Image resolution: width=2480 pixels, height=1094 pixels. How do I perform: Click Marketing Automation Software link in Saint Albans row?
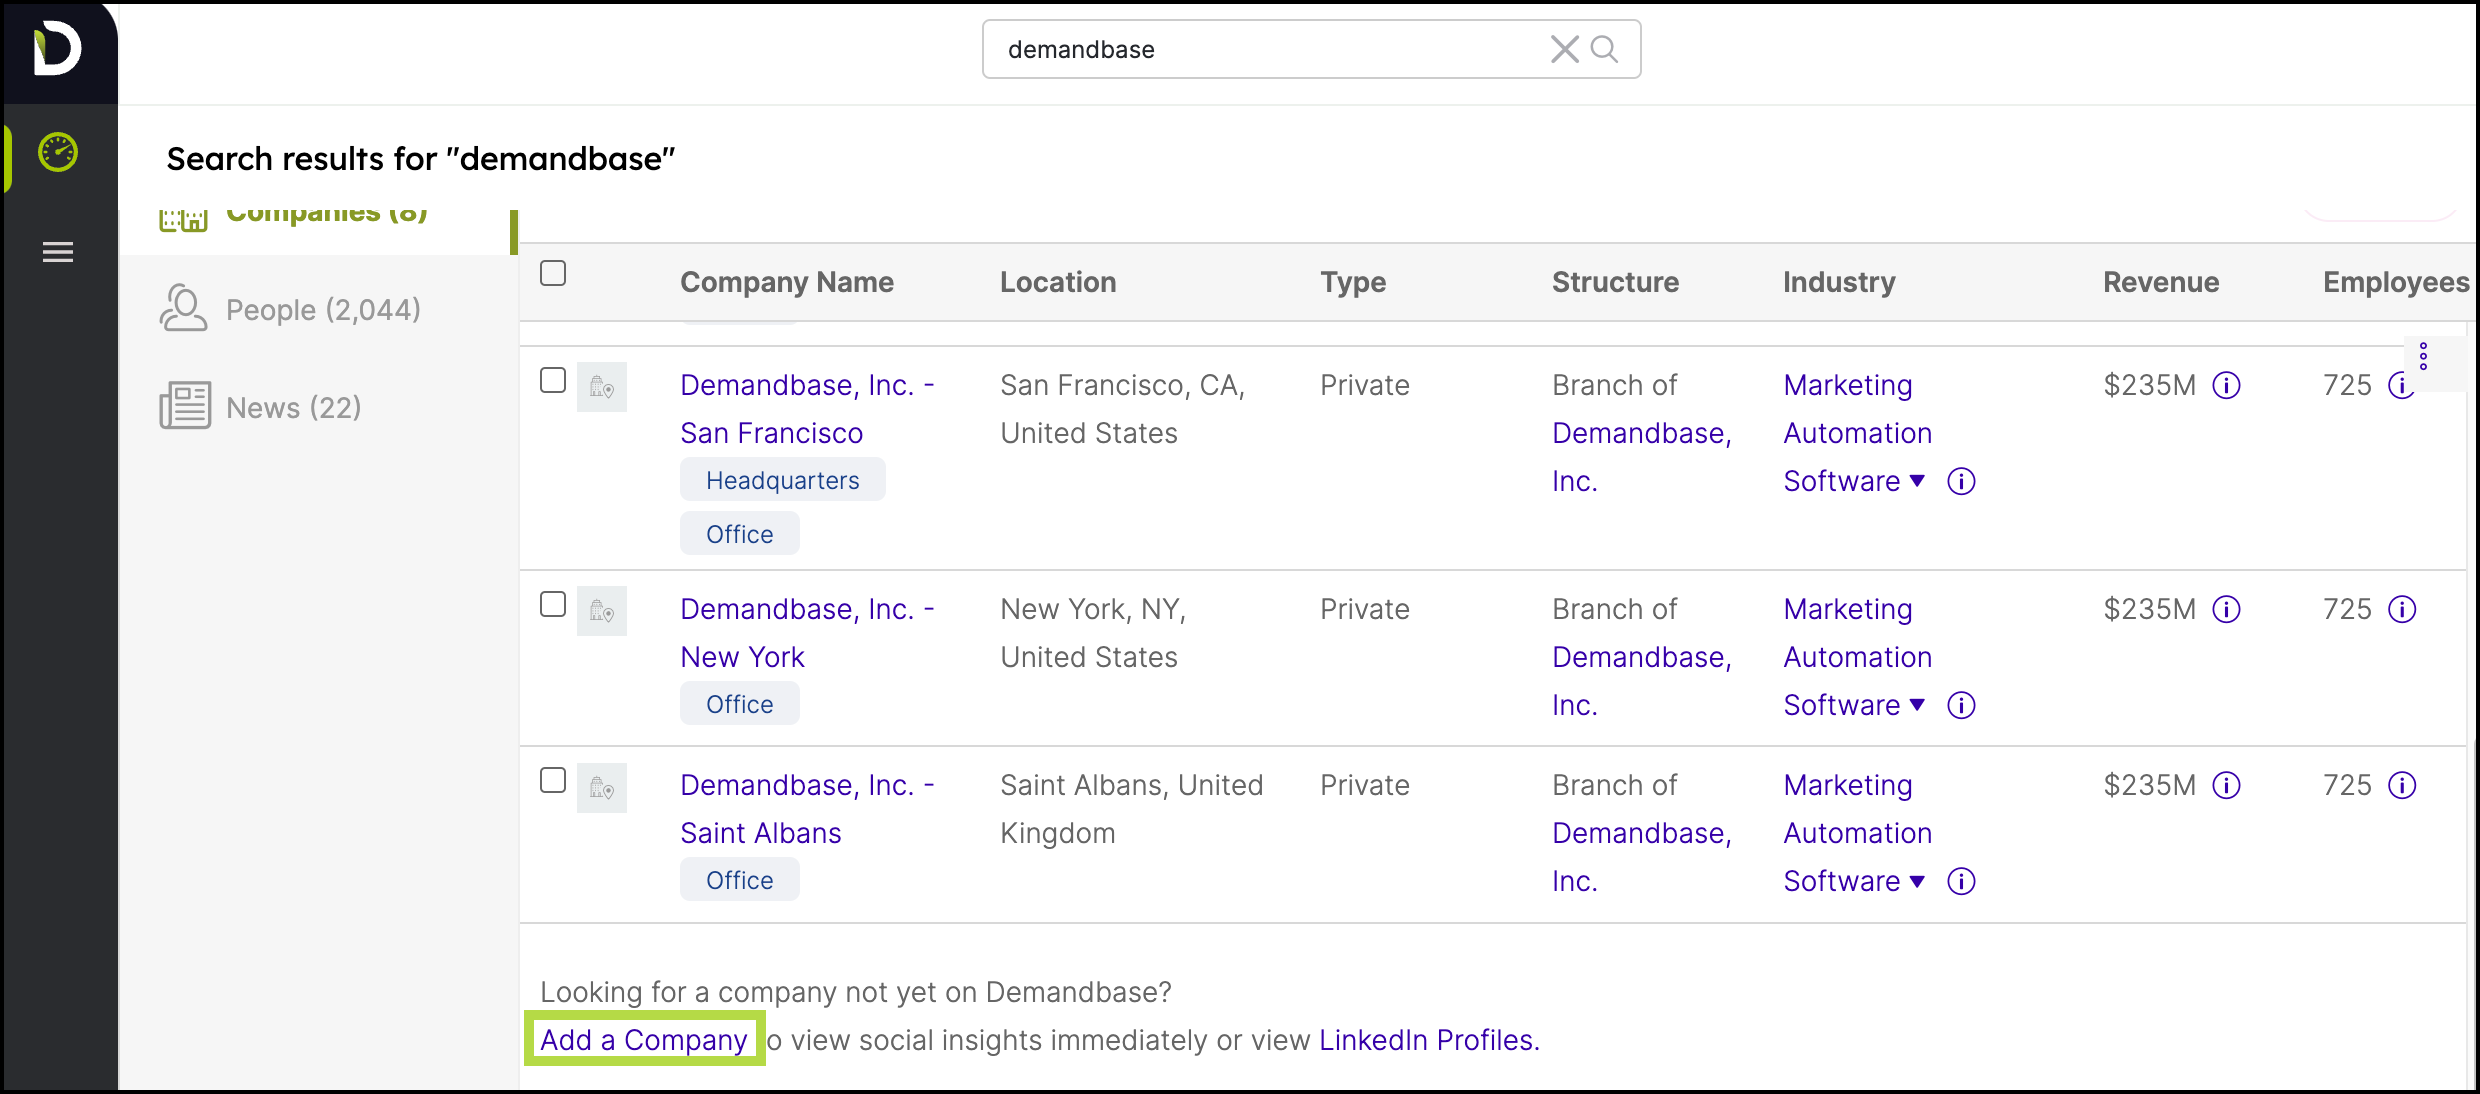click(x=1857, y=833)
